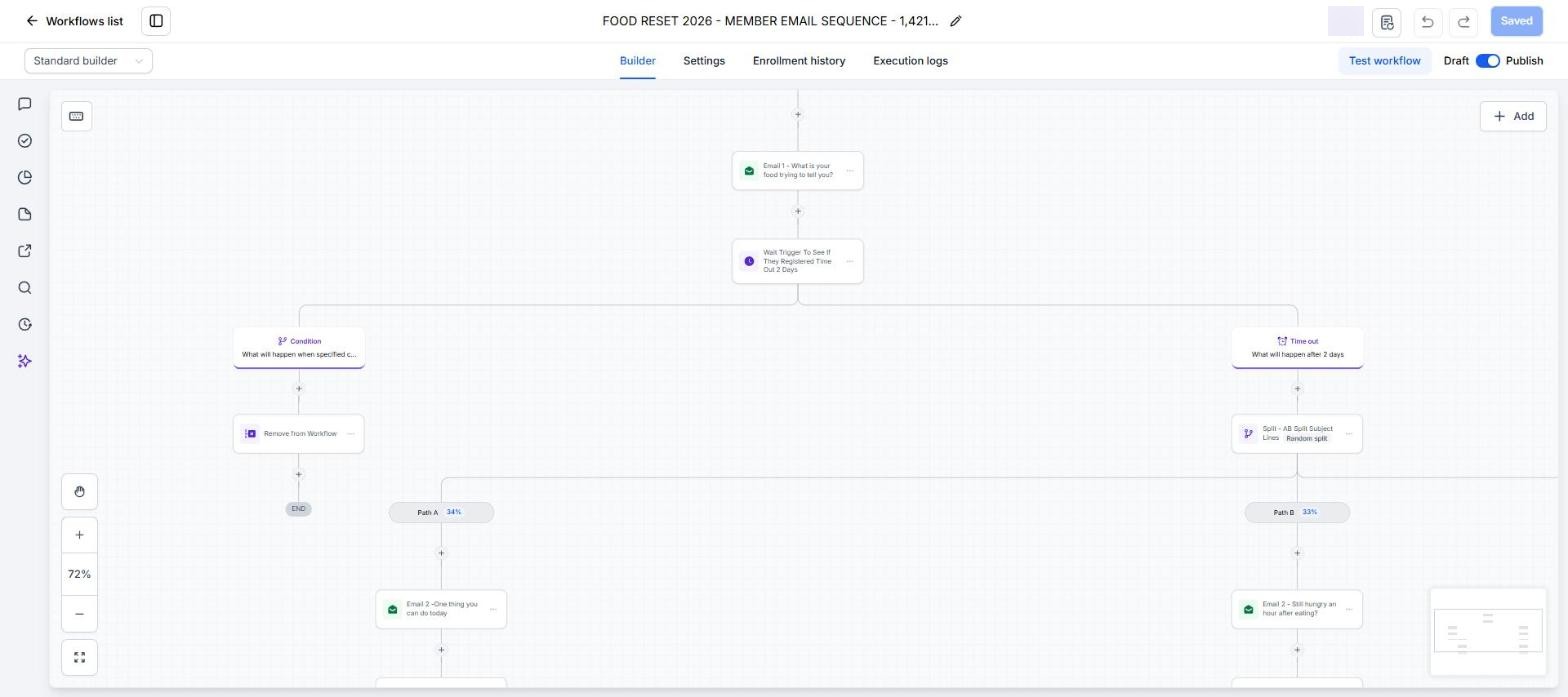Select Email 2 'One thing you can do today'
The height and width of the screenshot is (697, 1568).
(441, 609)
